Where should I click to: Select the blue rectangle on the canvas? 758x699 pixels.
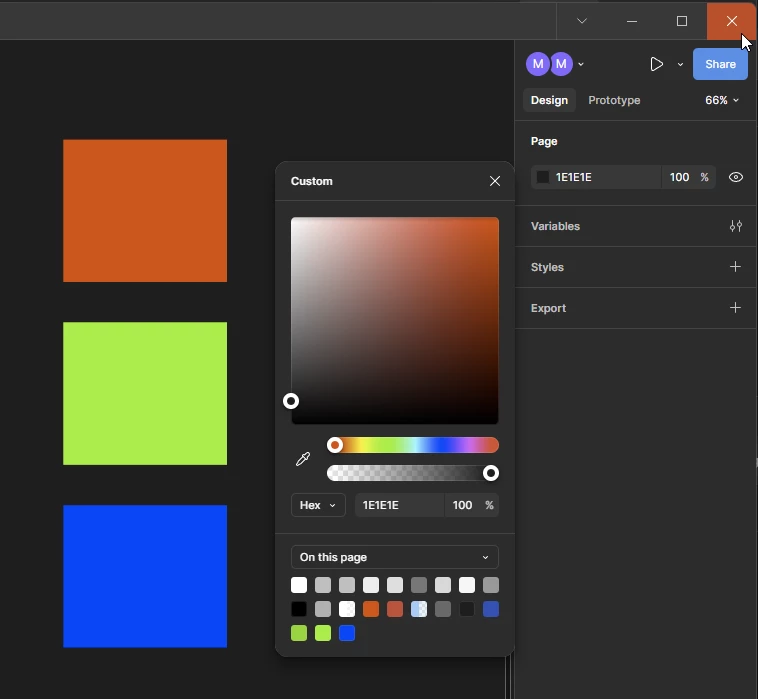coord(145,576)
